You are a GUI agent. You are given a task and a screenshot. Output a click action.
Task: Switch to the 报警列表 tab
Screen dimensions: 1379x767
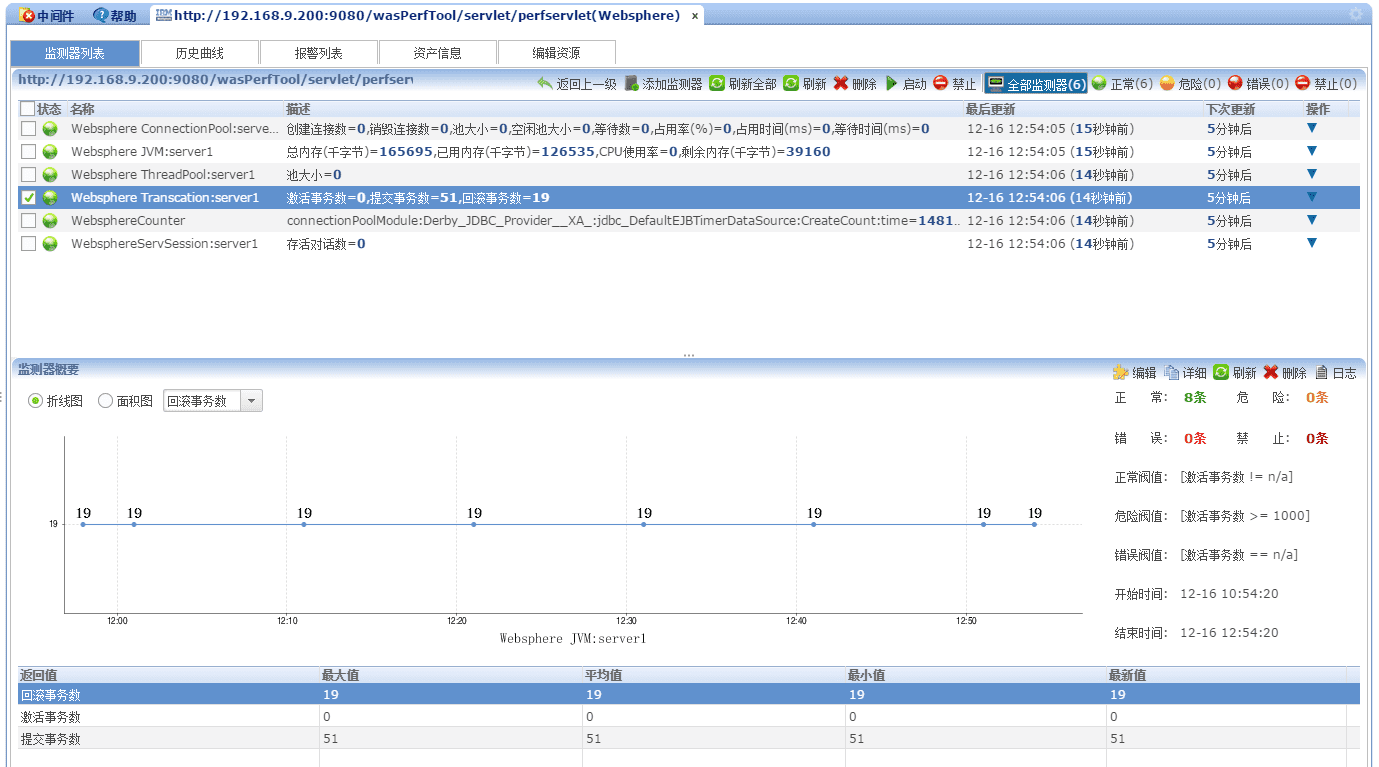(x=319, y=53)
